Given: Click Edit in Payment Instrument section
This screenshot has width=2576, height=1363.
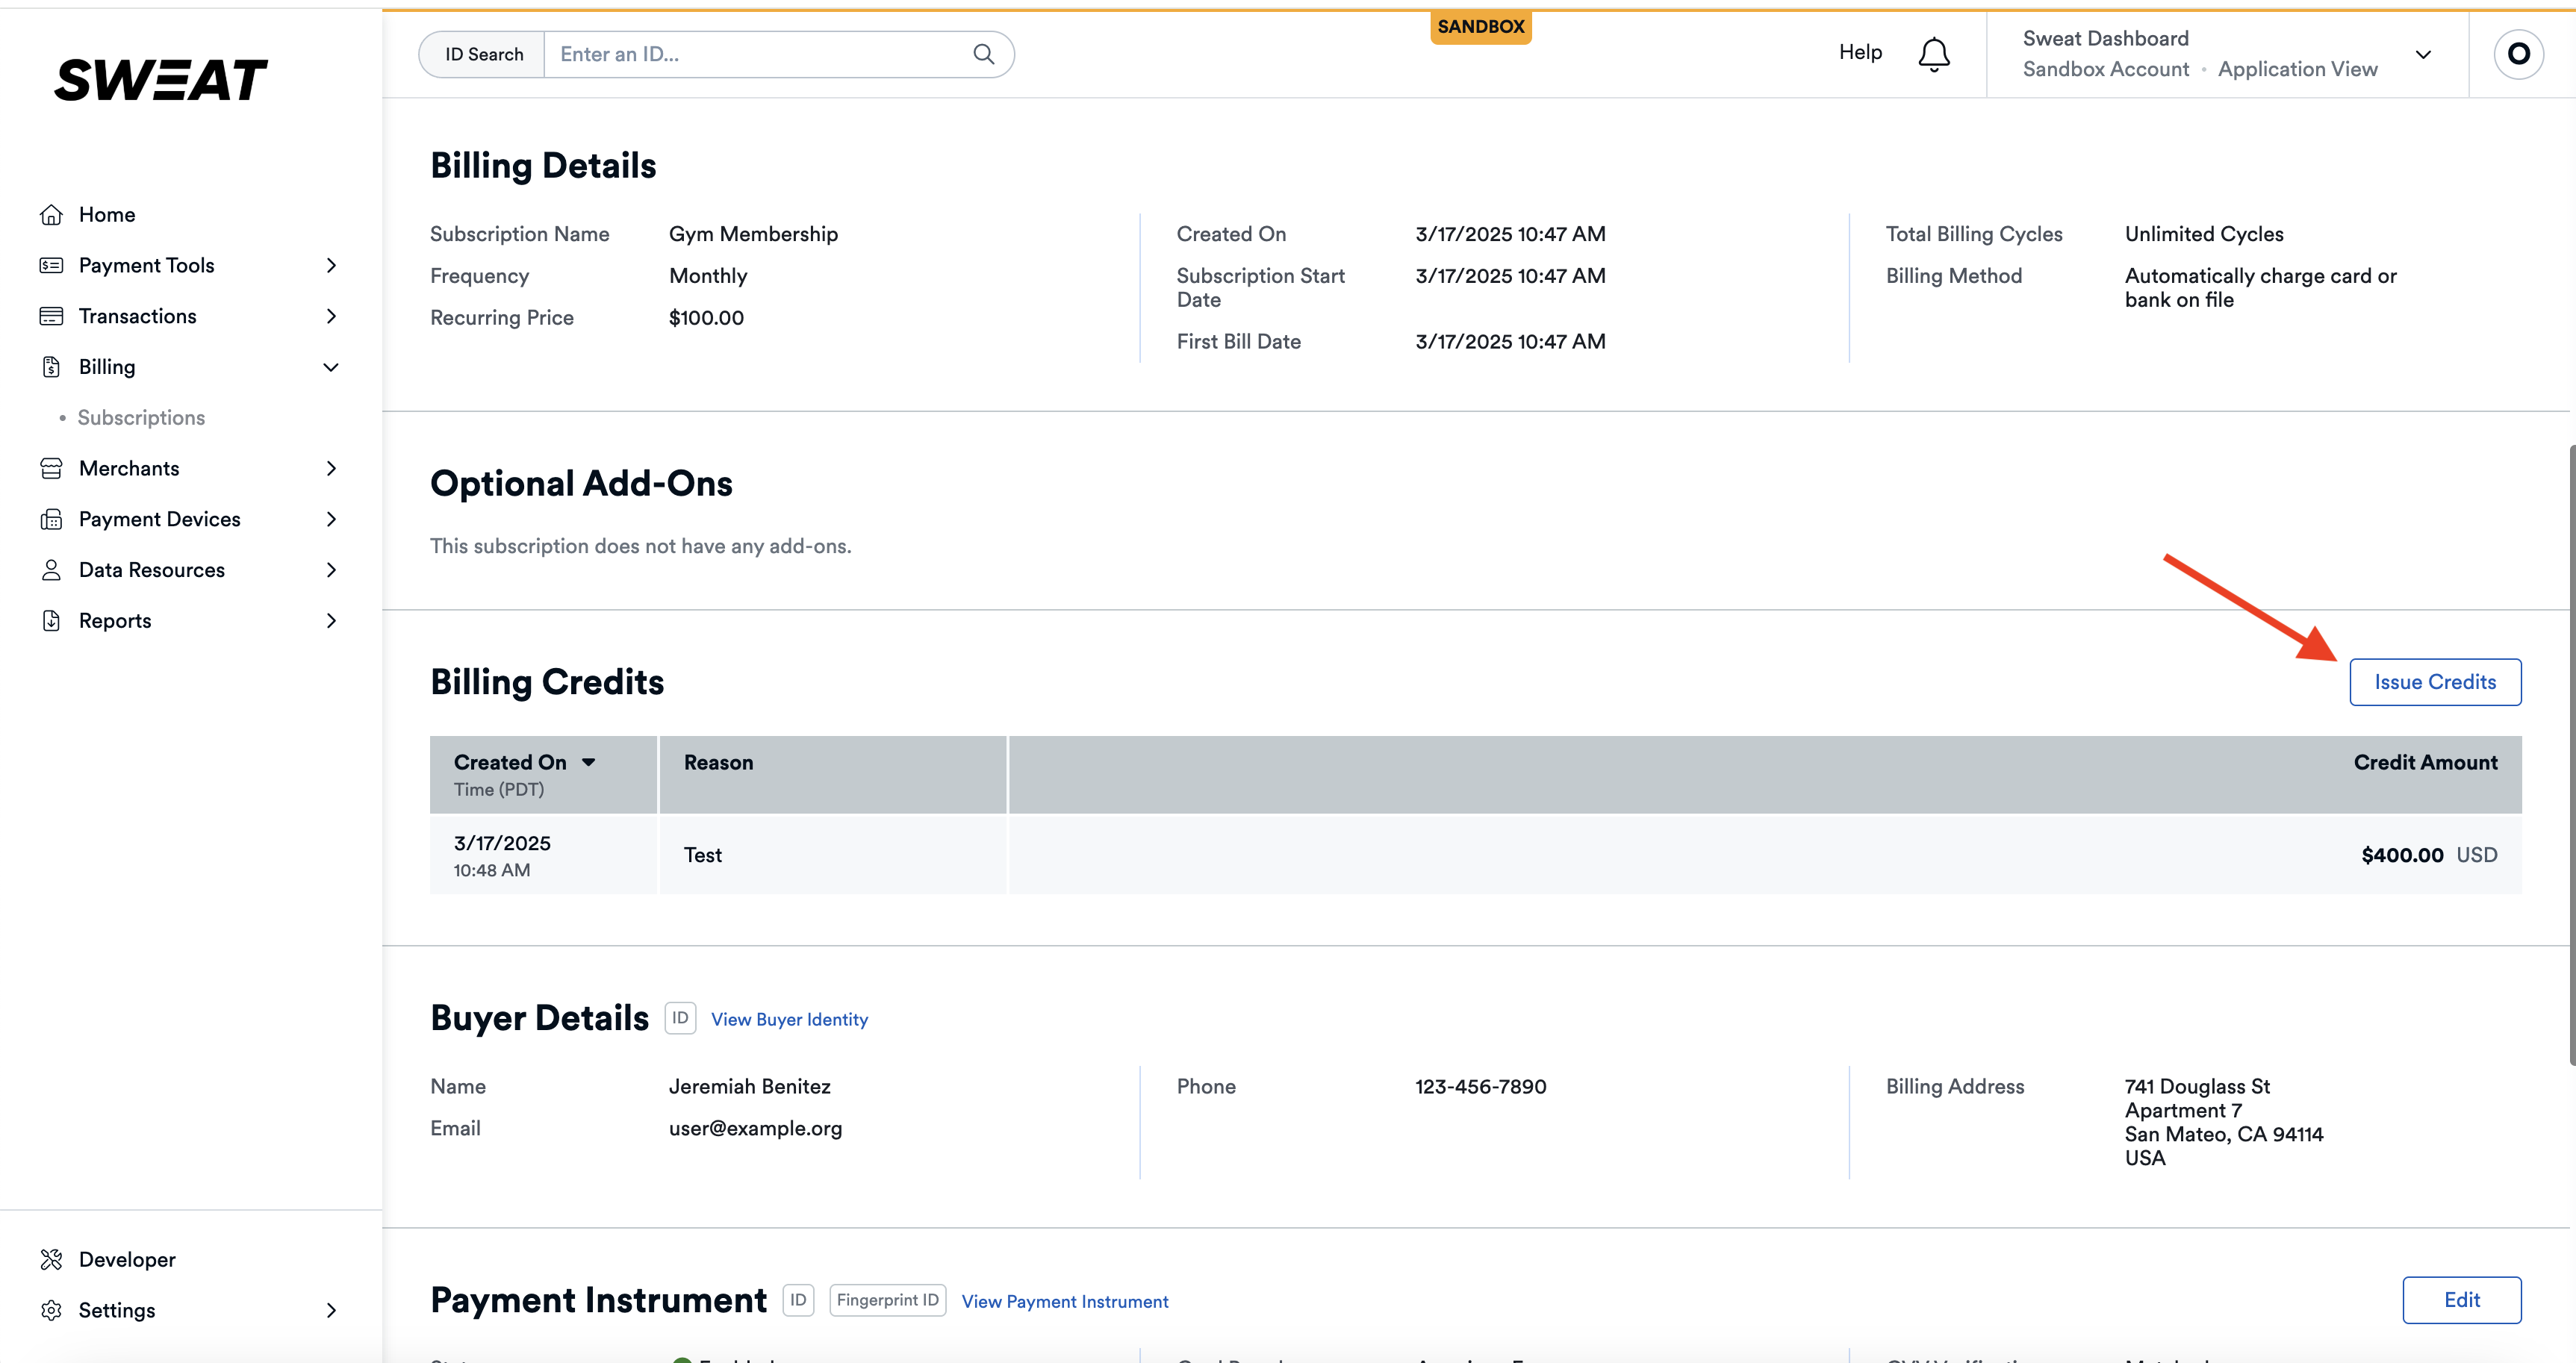Looking at the screenshot, I should click(2462, 1300).
